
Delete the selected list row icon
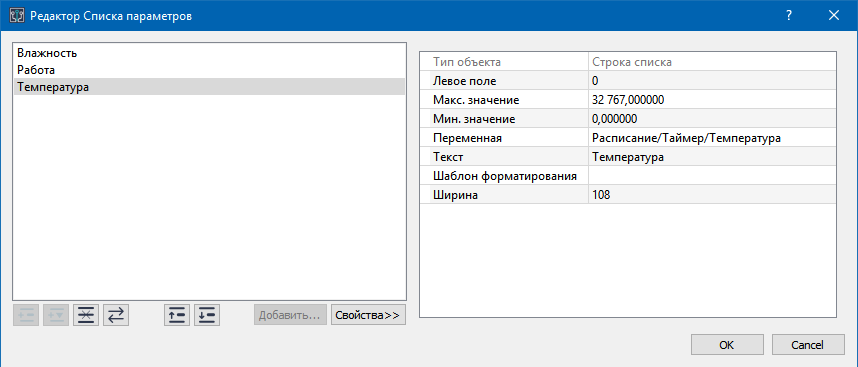(x=86, y=315)
